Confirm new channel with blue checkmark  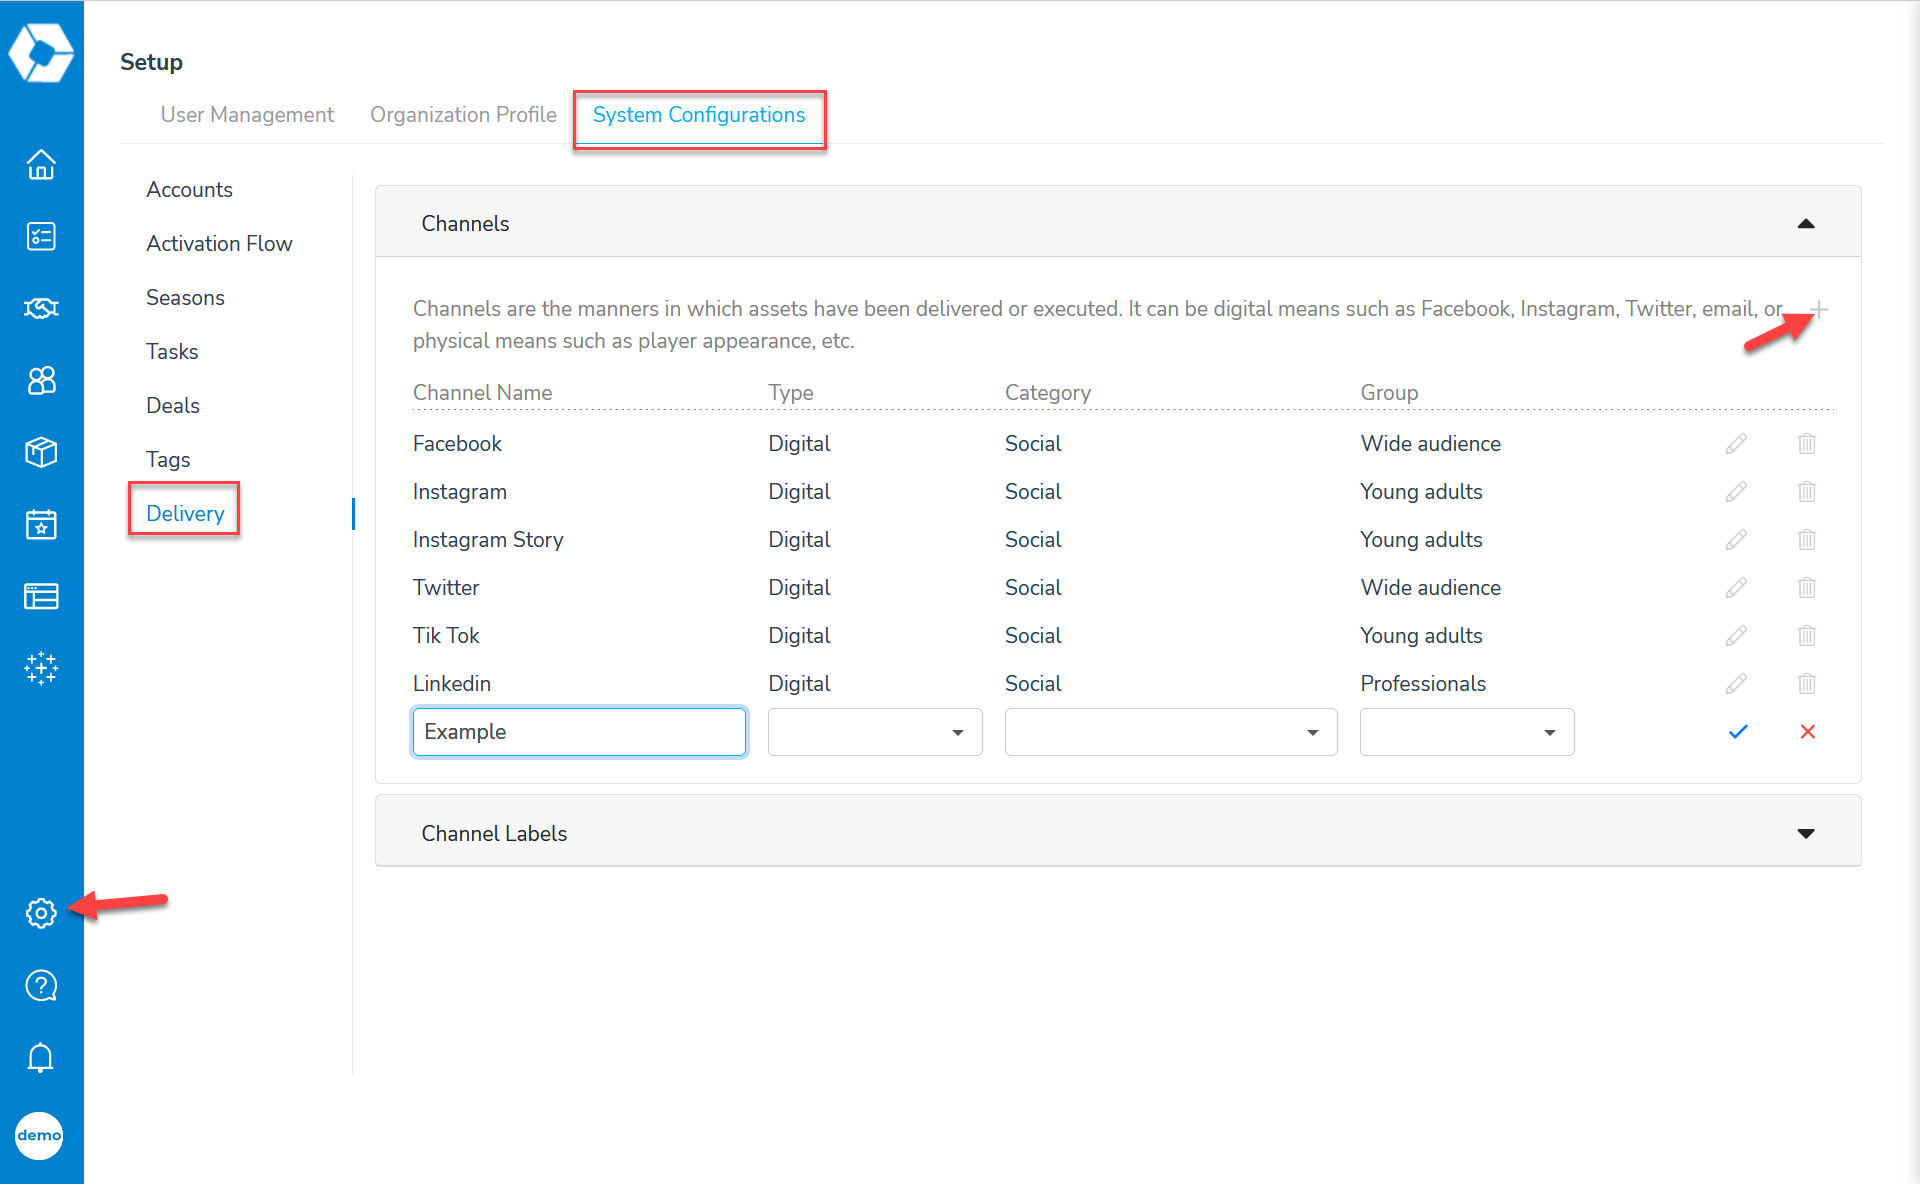pyautogui.click(x=1738, y=732)
